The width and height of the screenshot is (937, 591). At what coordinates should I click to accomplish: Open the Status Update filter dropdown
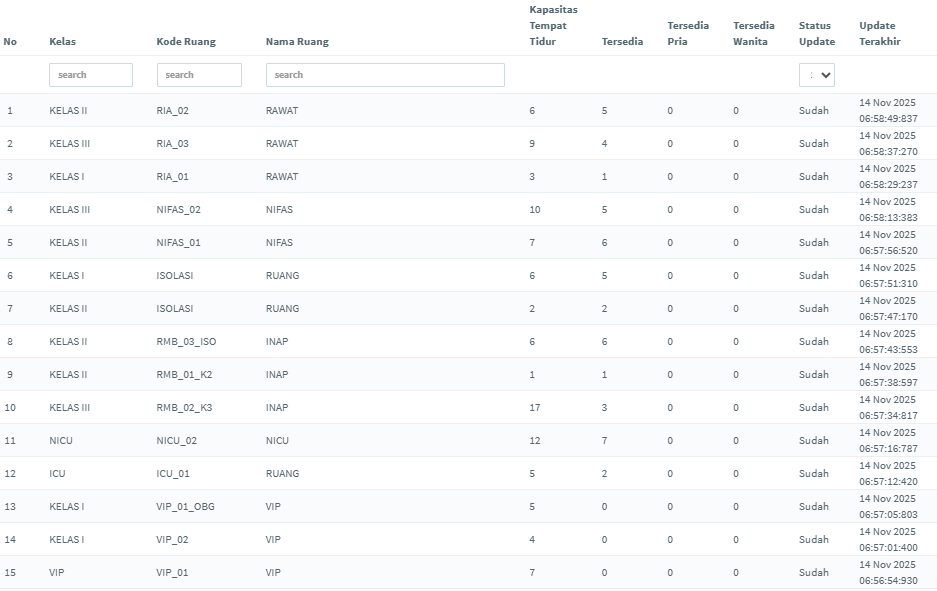(x=817, y=75)
